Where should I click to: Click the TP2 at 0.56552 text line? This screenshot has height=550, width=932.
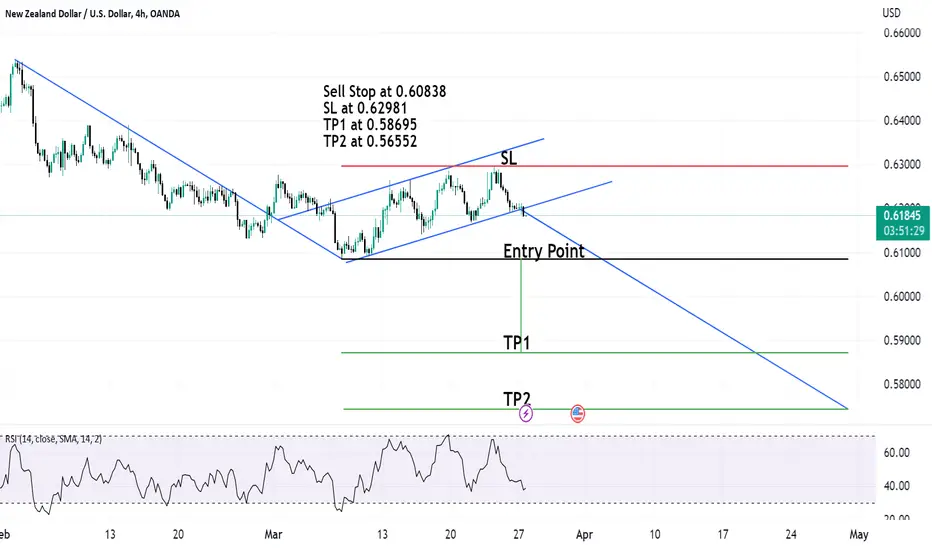click(370, 141)
